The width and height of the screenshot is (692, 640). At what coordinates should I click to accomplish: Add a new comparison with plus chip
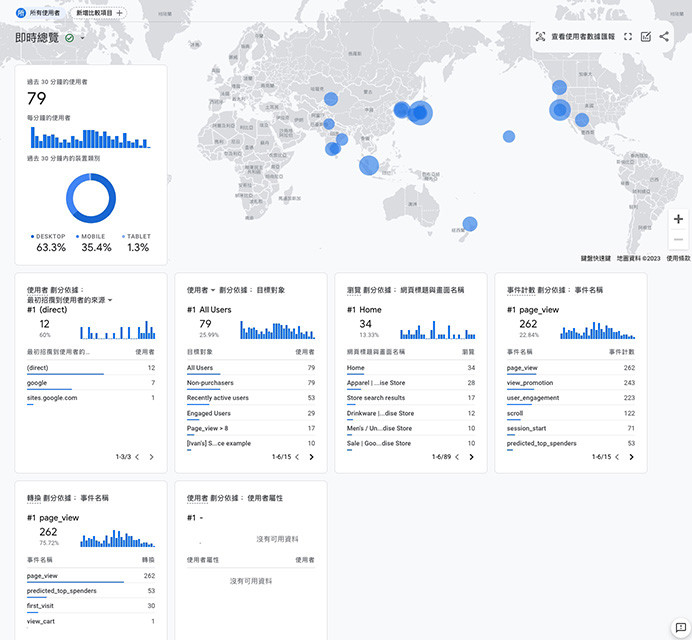(x=98, y=13)
